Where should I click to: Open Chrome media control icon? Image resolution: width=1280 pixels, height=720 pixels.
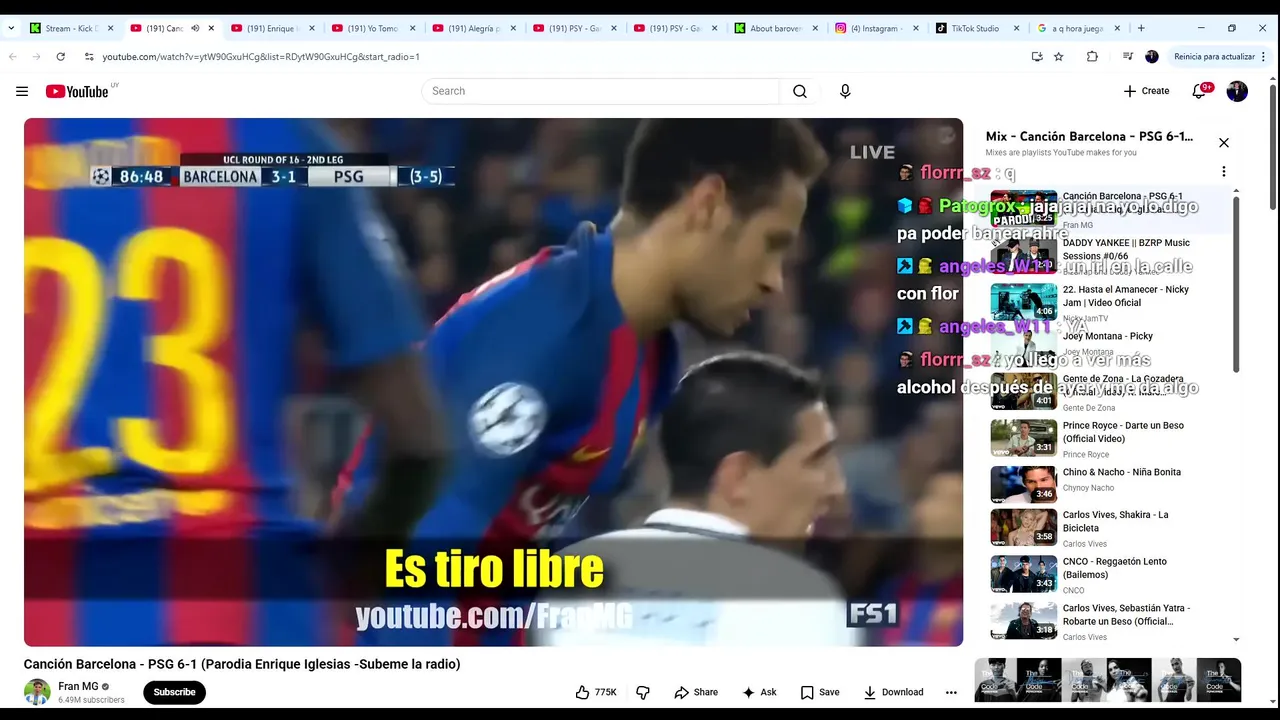tap(1128, 57)
